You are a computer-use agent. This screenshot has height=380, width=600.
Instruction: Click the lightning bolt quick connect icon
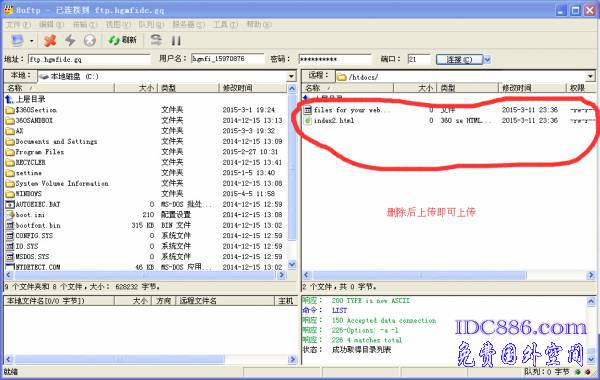pos(70,40)
